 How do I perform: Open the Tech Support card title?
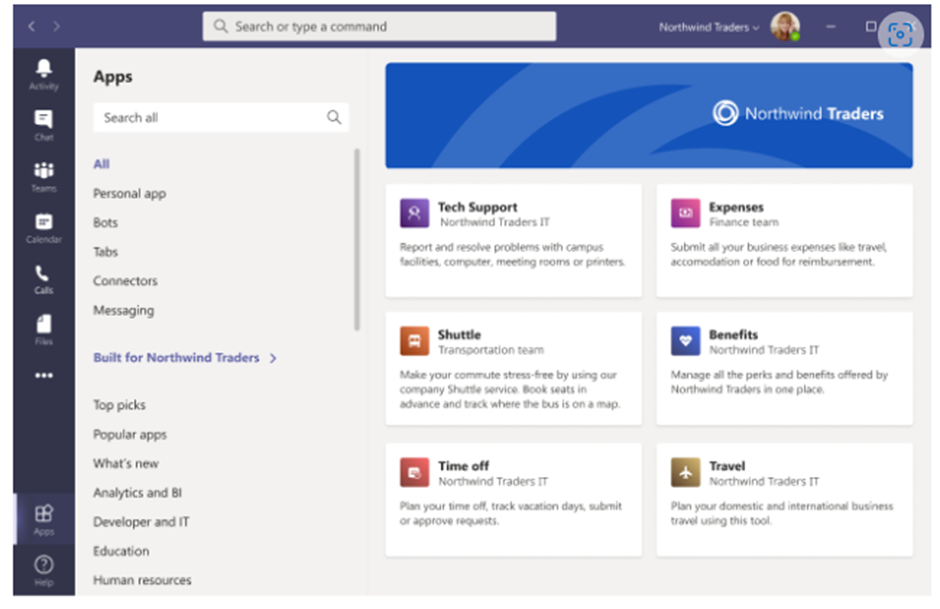(477, 207)
